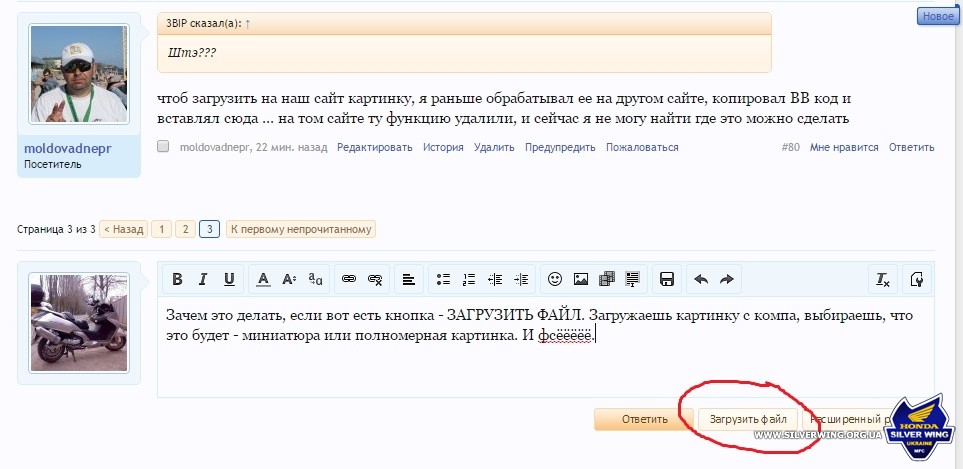The width and height of the screenshot is (963, 469).
Task: Go to page 2 of the thread
Action: tap(185, 229)
